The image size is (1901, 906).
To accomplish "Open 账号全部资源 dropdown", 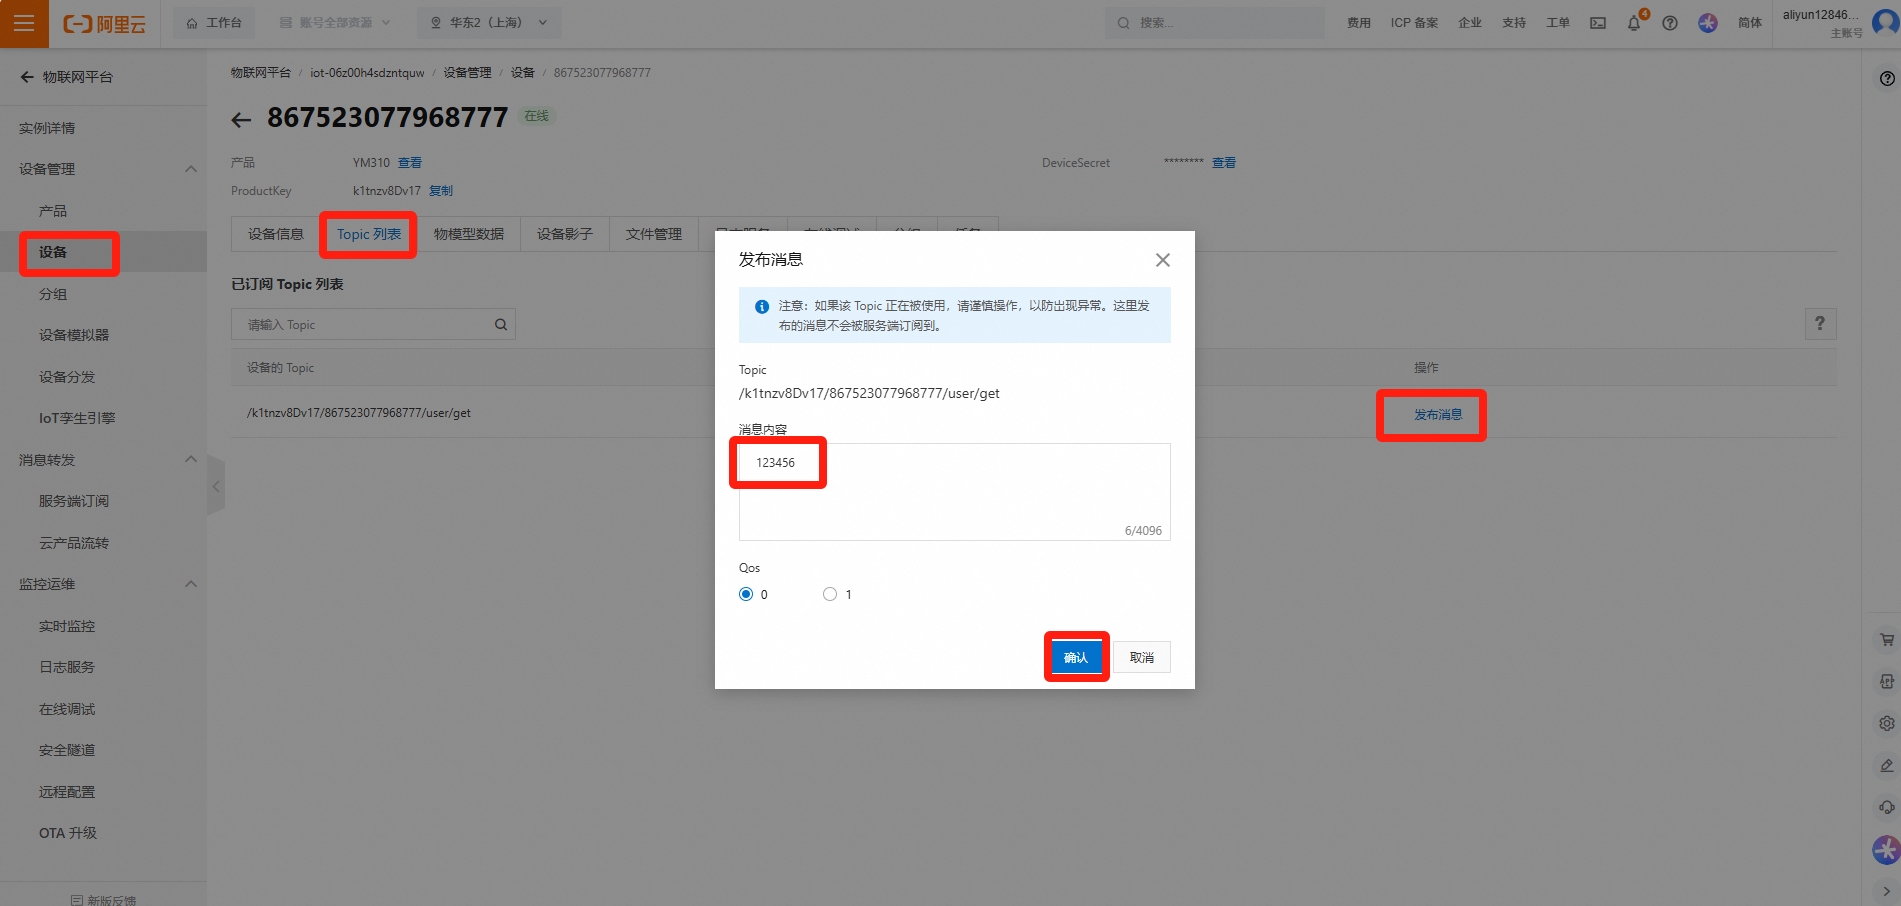I will pos(335,23).
